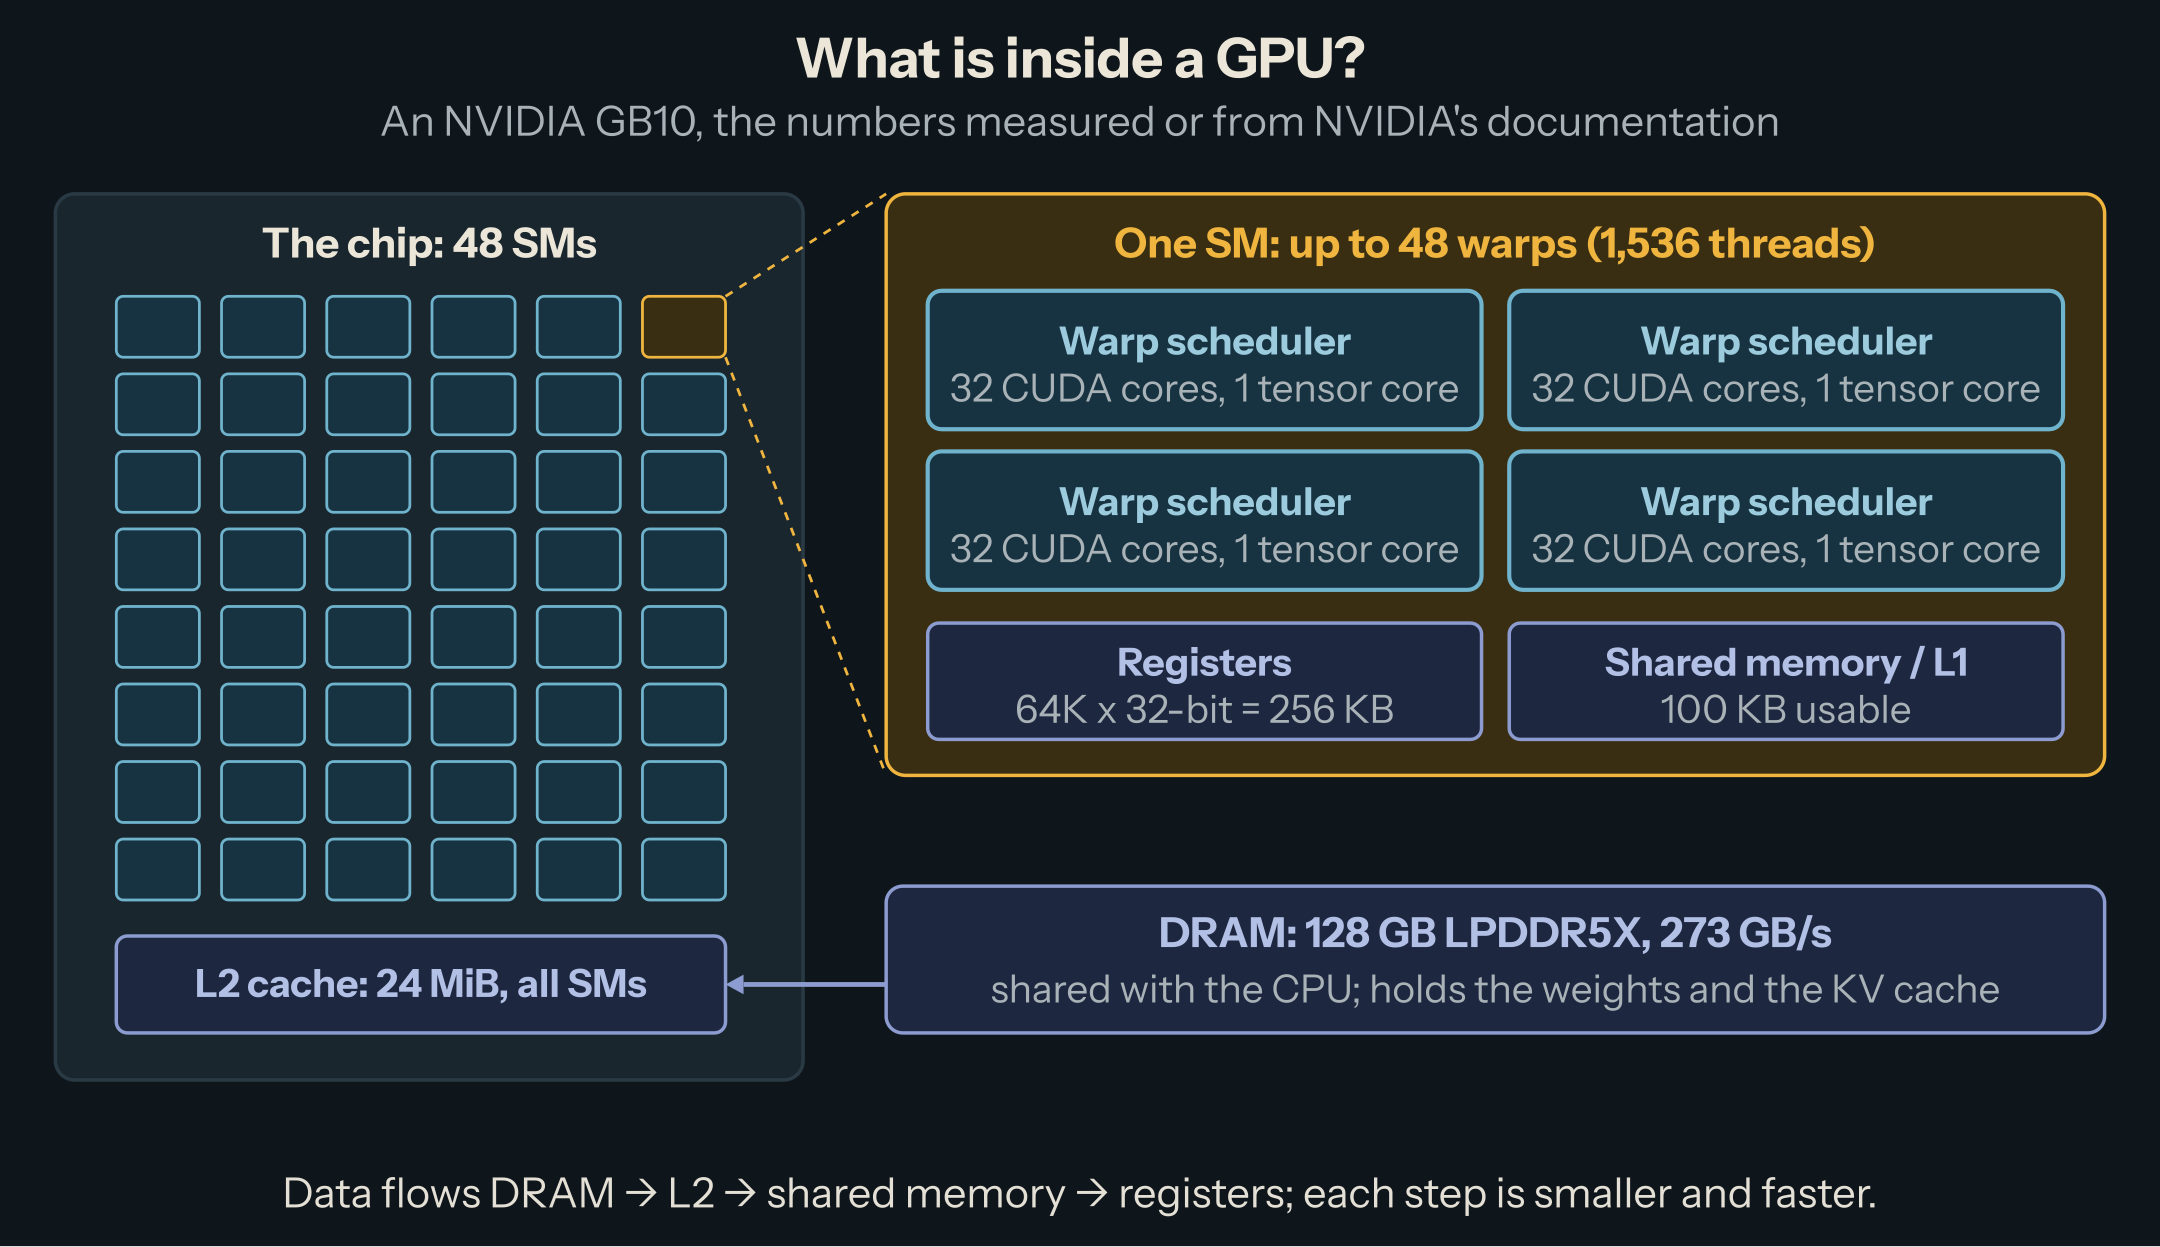Click the "Shared memory / L1" label

click(1786, 662)
